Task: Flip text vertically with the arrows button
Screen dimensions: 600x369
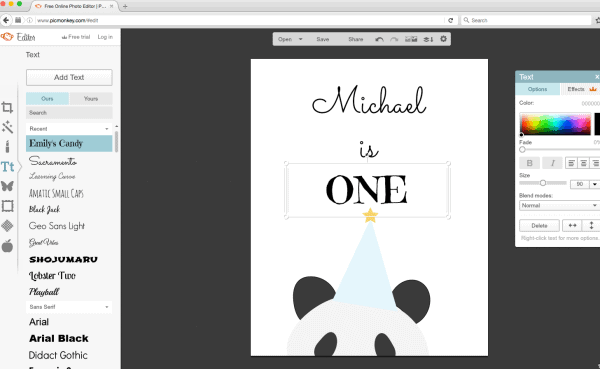Action: (x=591, y=225)
